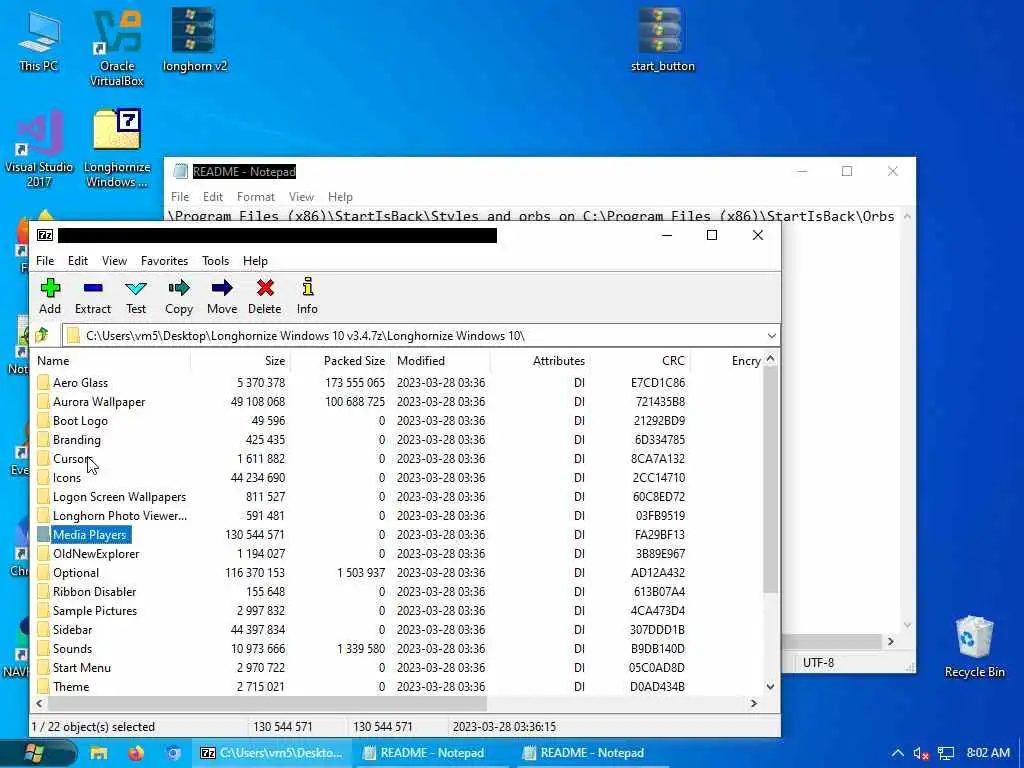Open the Format menu in Notepad
1024x768 pixels.
255,197
